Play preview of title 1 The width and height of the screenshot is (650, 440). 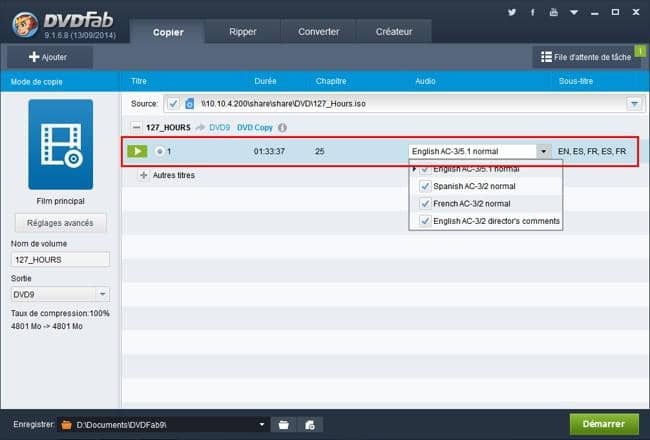(137, 151)
